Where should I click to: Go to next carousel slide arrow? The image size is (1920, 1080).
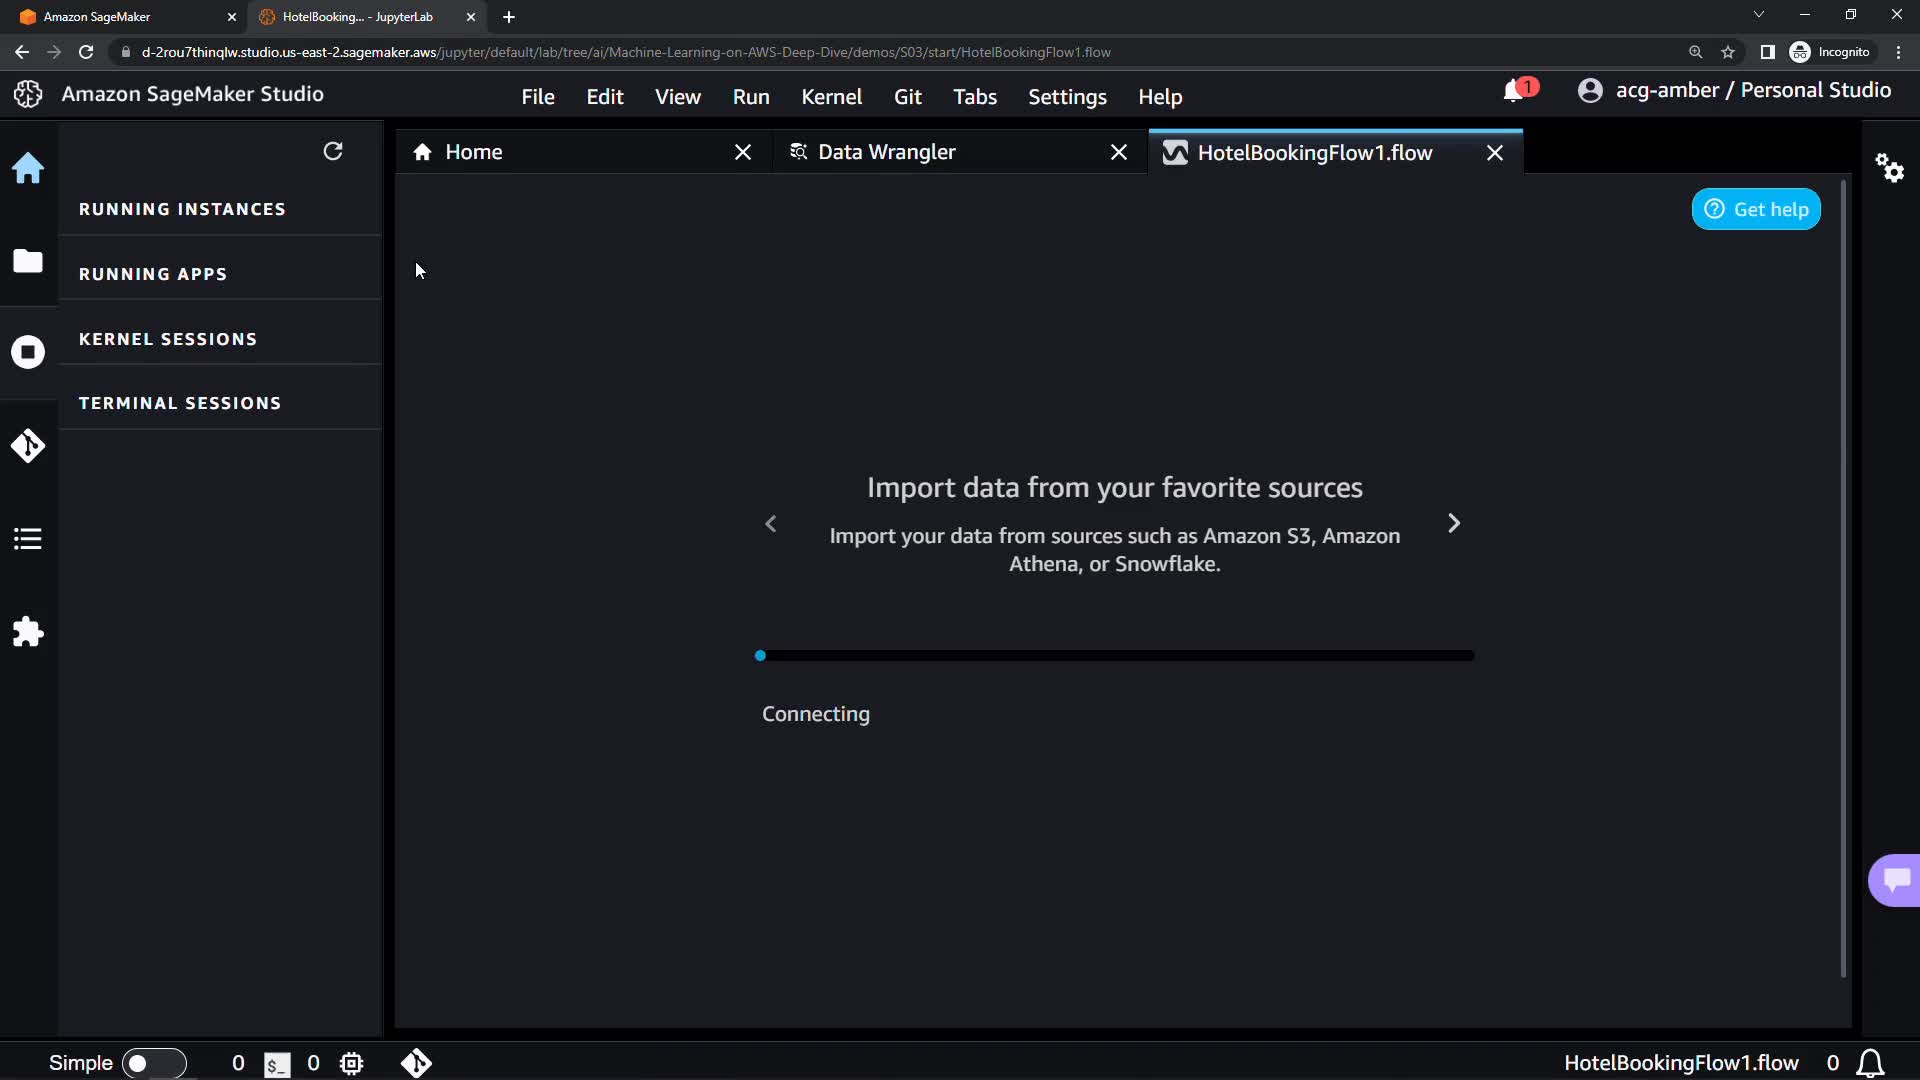(x=1454, y=523)
